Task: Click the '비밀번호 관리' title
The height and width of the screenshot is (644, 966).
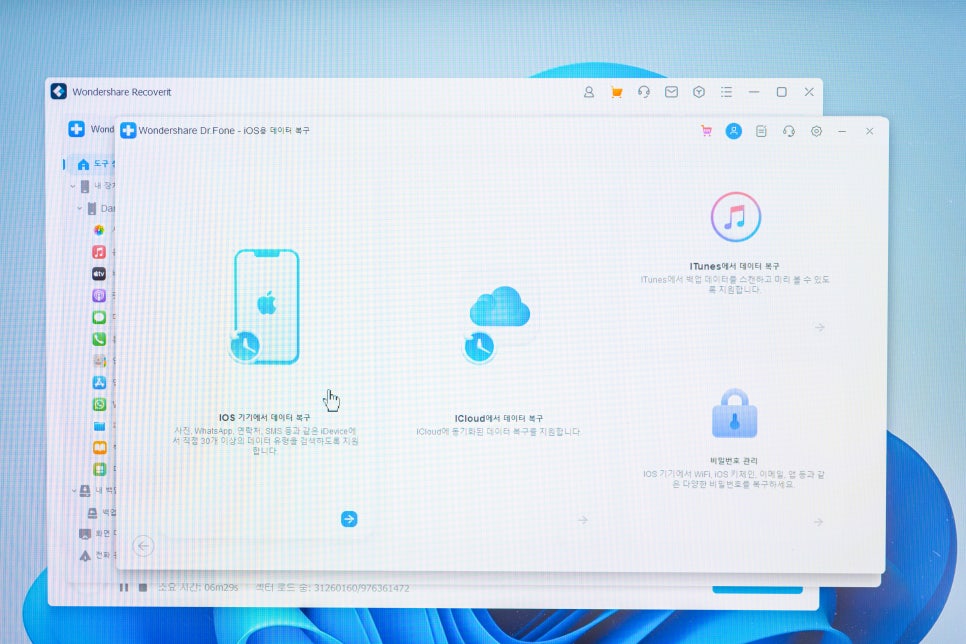Action: coord(734,460)
